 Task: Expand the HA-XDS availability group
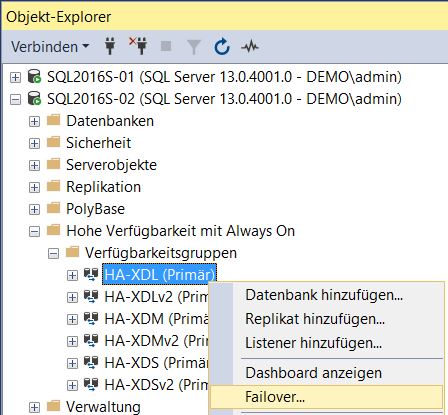[x=72, y=363]
